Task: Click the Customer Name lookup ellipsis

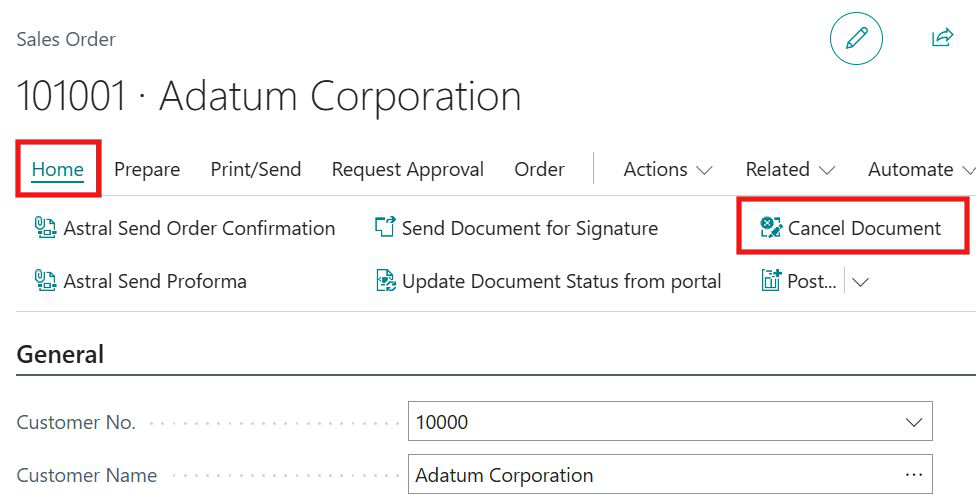Action: [913, 475]
